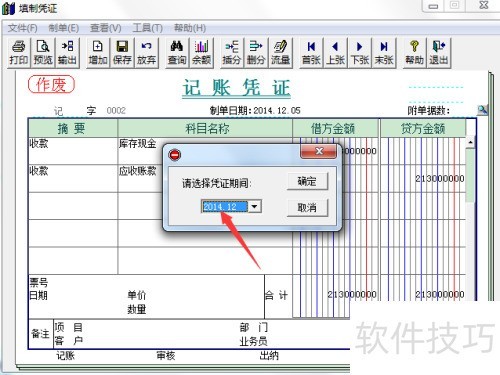Image resolution: width=500 pixels, height=375 pixels.
Task: Click the 退出 exit icon
Action: pos(439,53)
